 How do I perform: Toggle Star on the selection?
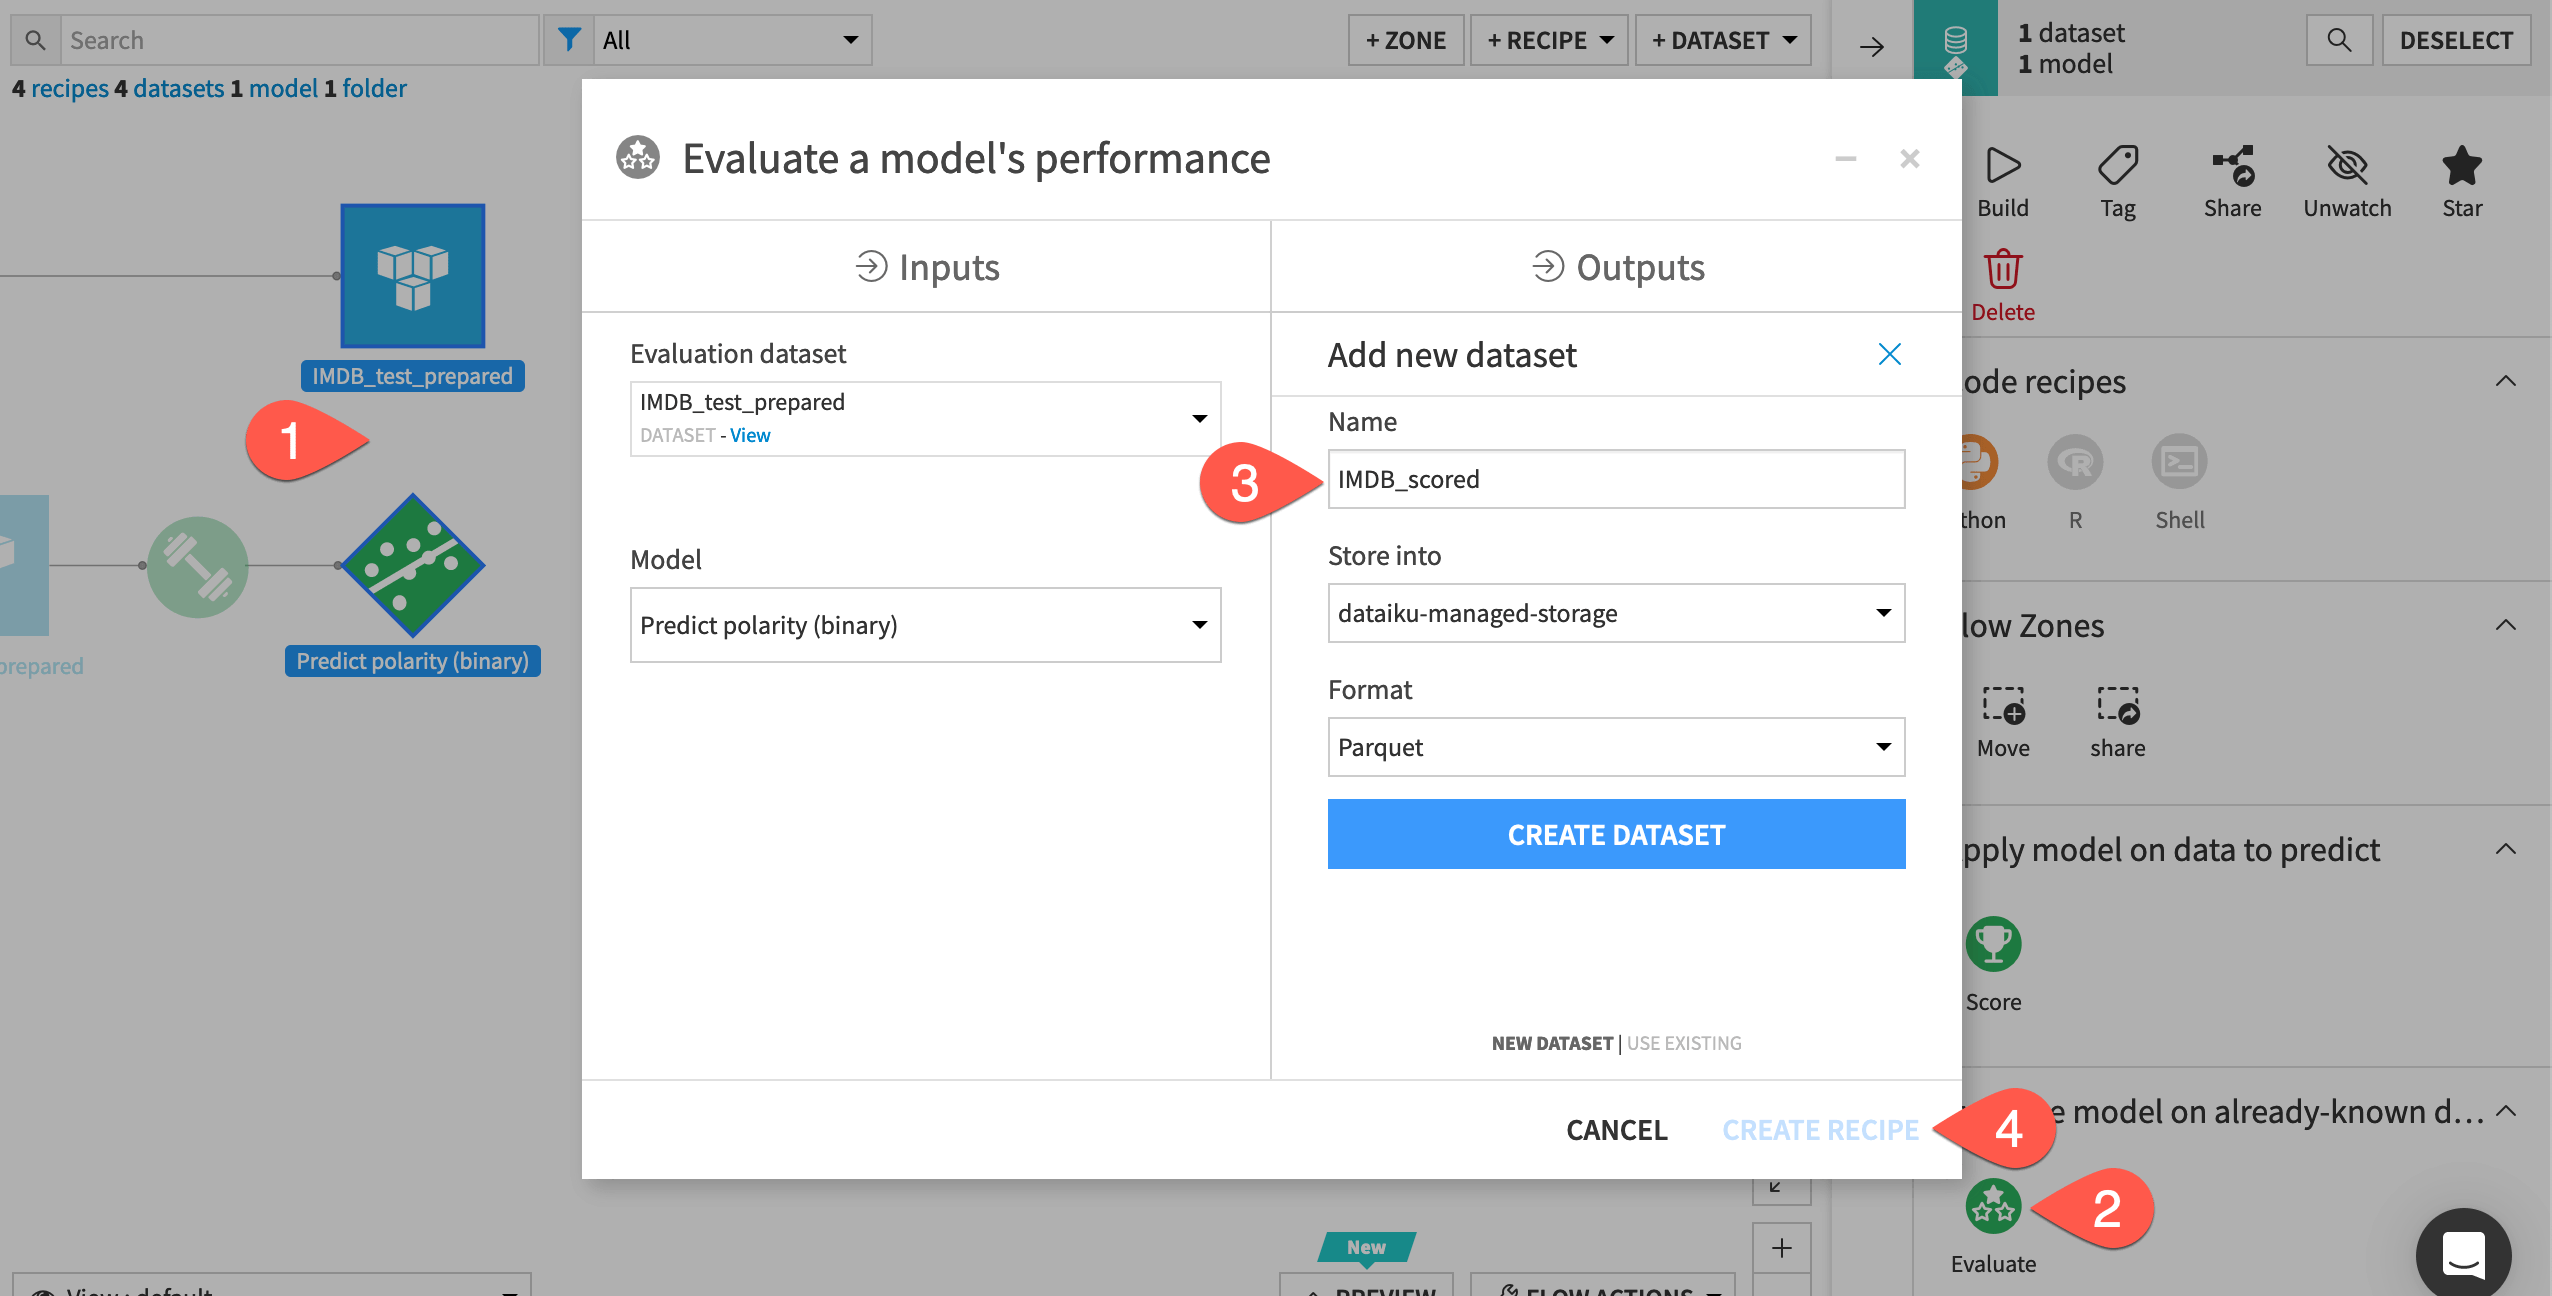point(2461,165)
